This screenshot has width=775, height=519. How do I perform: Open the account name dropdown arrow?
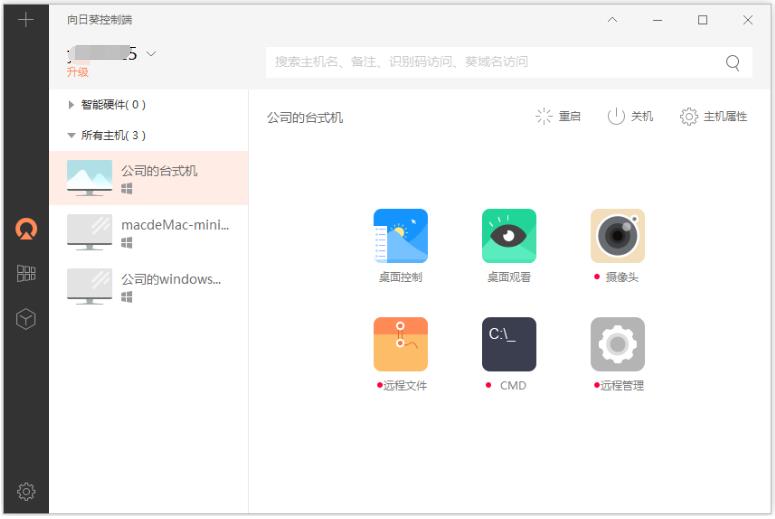(x=151, y=53)
